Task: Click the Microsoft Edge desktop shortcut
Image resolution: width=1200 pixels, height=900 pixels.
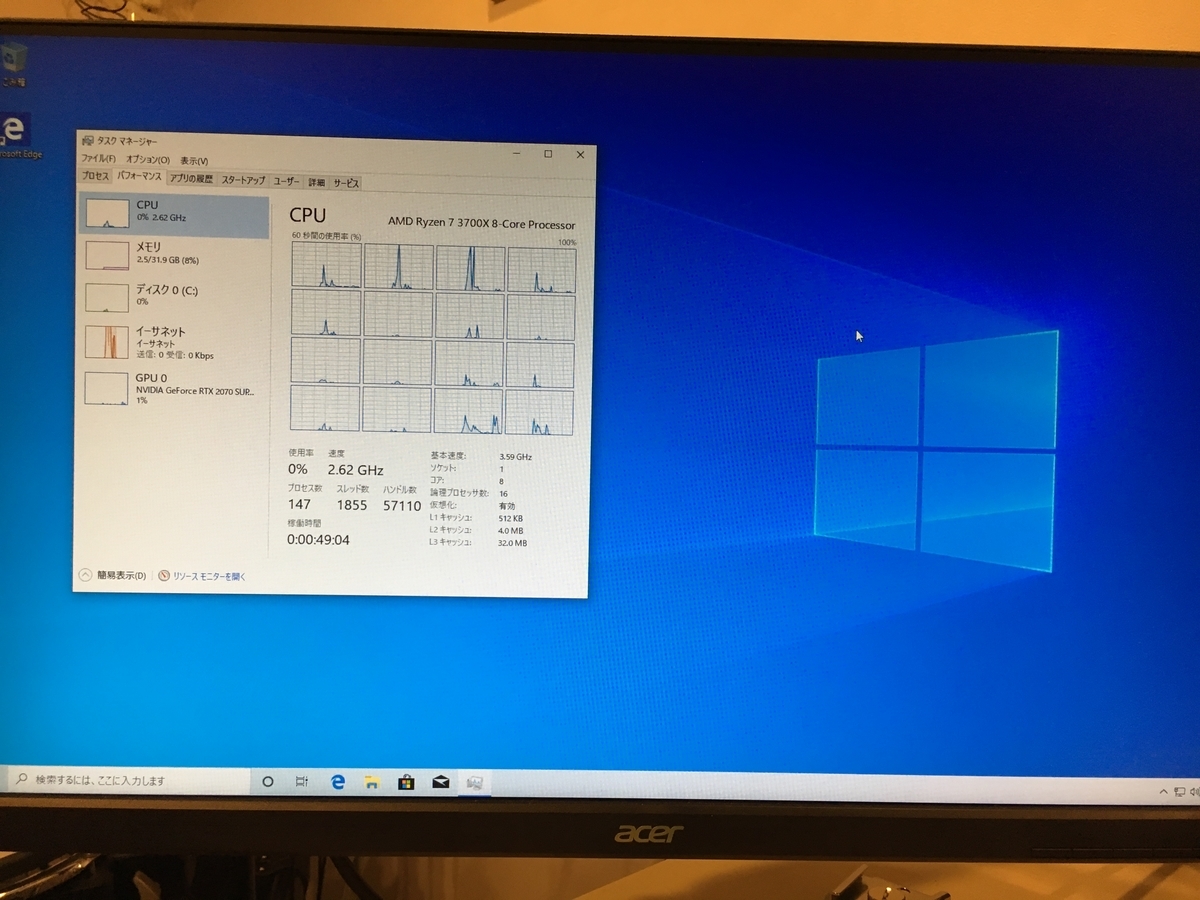Action: (x=15, y=135)
